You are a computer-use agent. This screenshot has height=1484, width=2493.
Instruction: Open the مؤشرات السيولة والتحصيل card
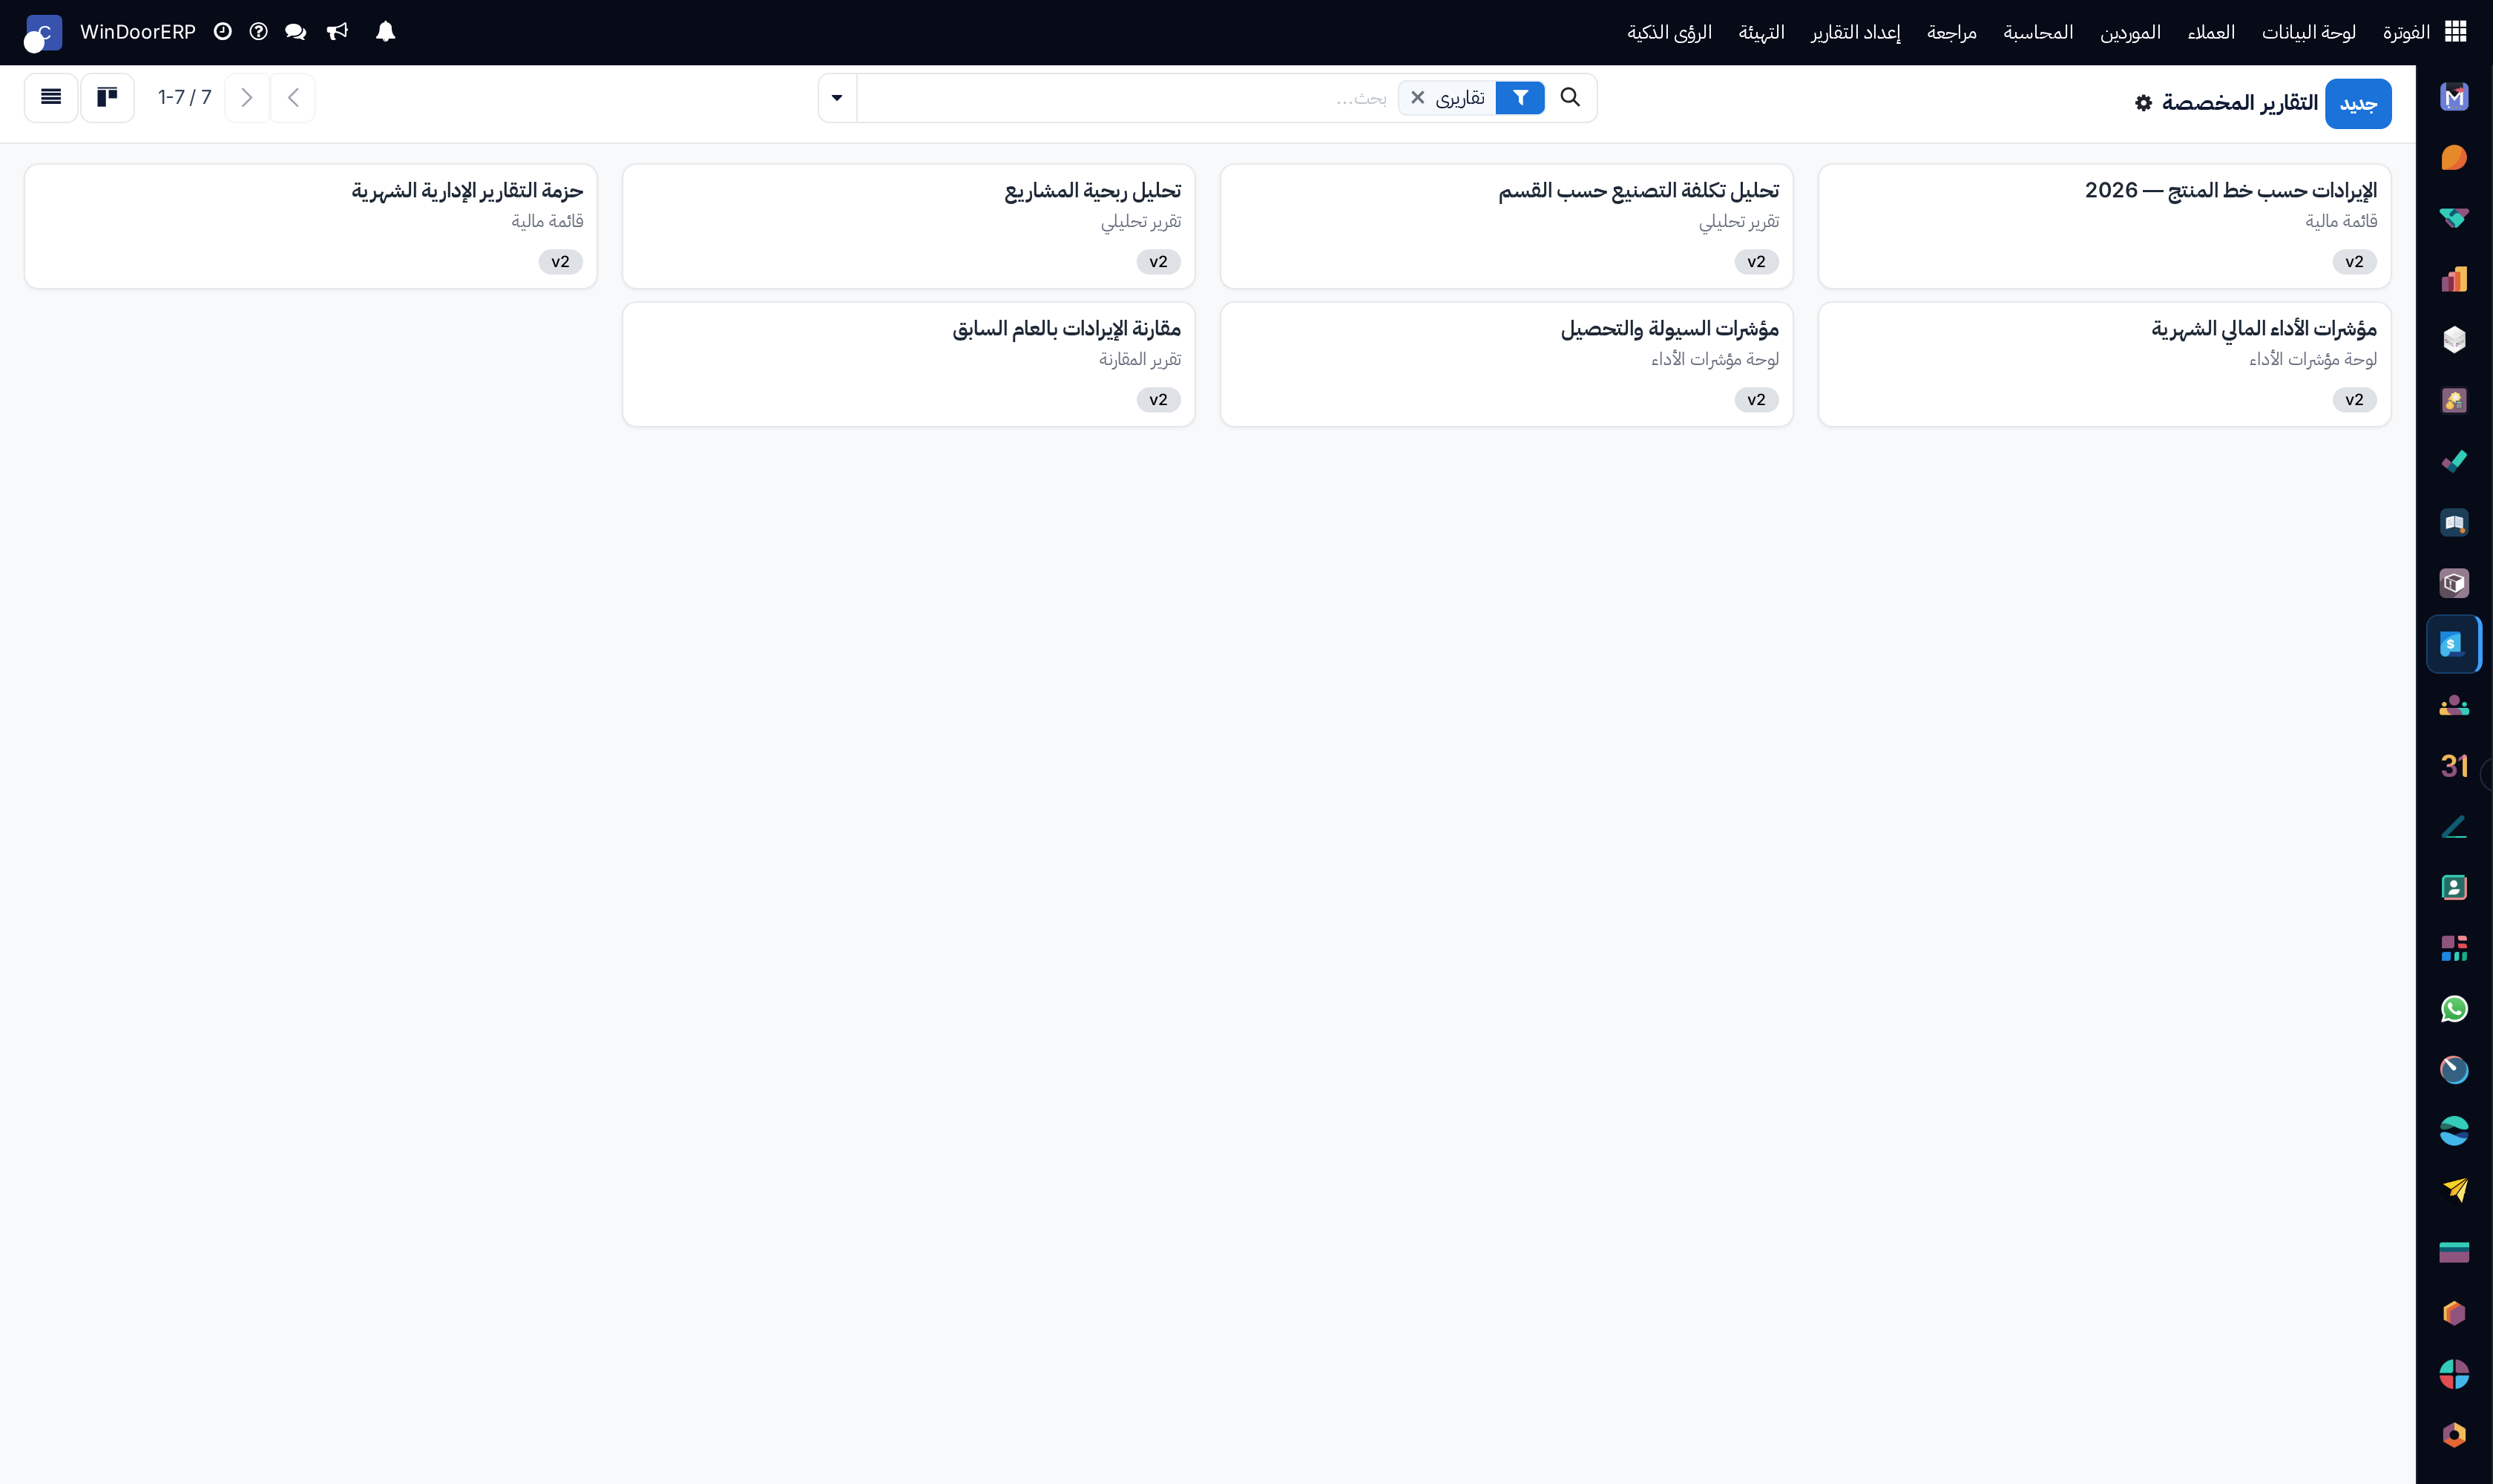click(x=1506, y=364)
